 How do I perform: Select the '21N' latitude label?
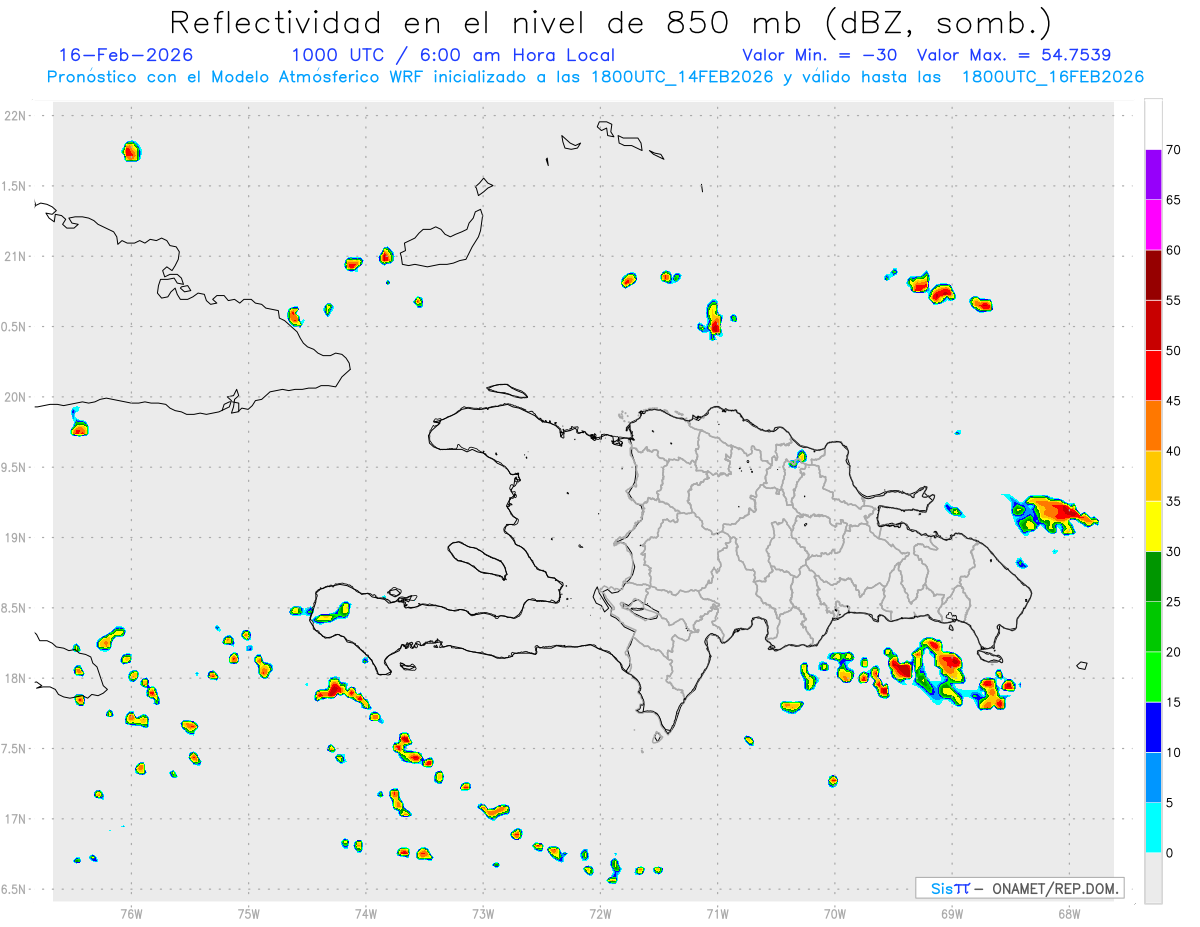click(x=15, y=257)
